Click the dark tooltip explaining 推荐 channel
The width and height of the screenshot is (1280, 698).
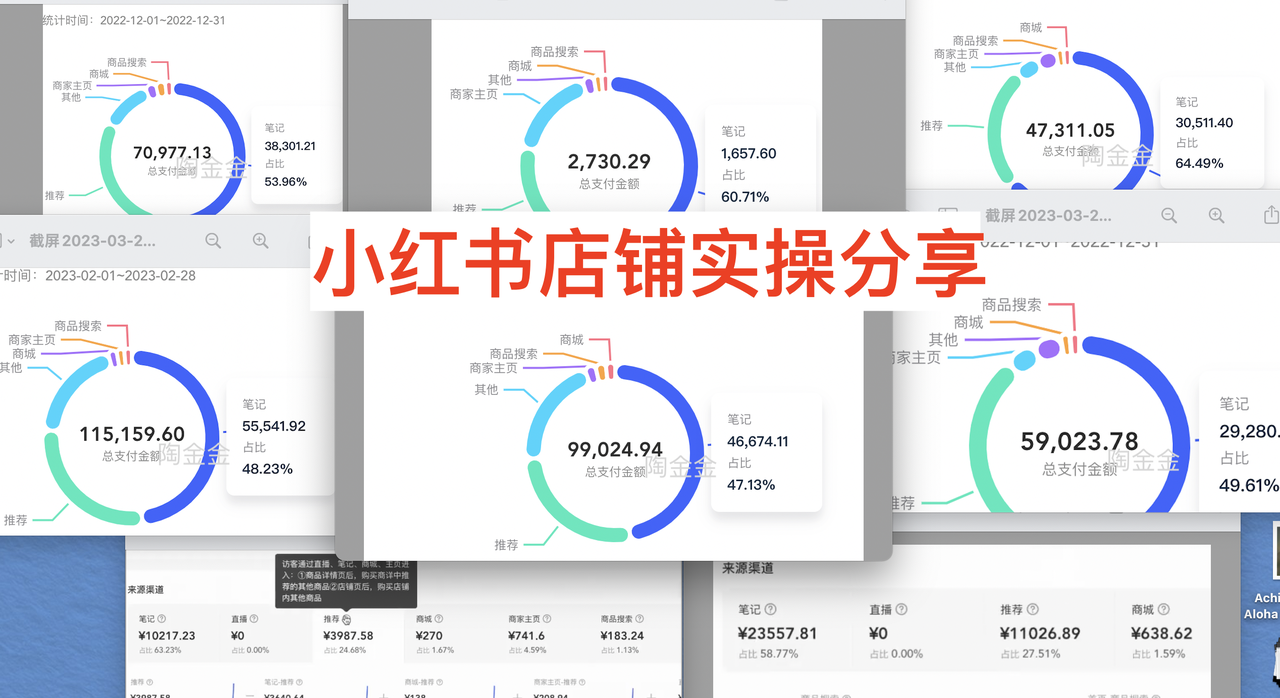click(x=346, y=581)
